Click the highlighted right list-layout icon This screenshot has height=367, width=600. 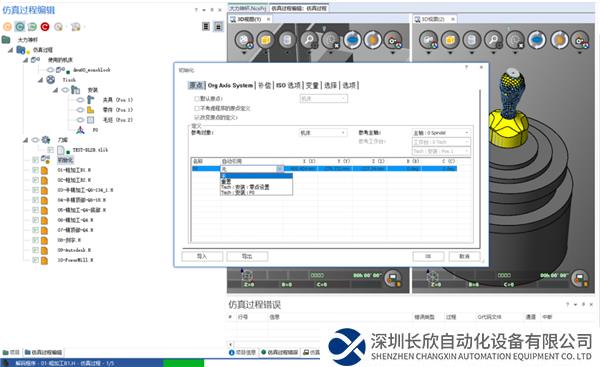218,26
